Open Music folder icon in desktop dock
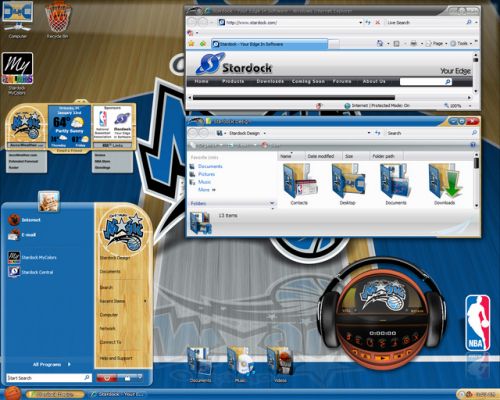The width and height of the screenshot is (500, 400). point(240,365)
